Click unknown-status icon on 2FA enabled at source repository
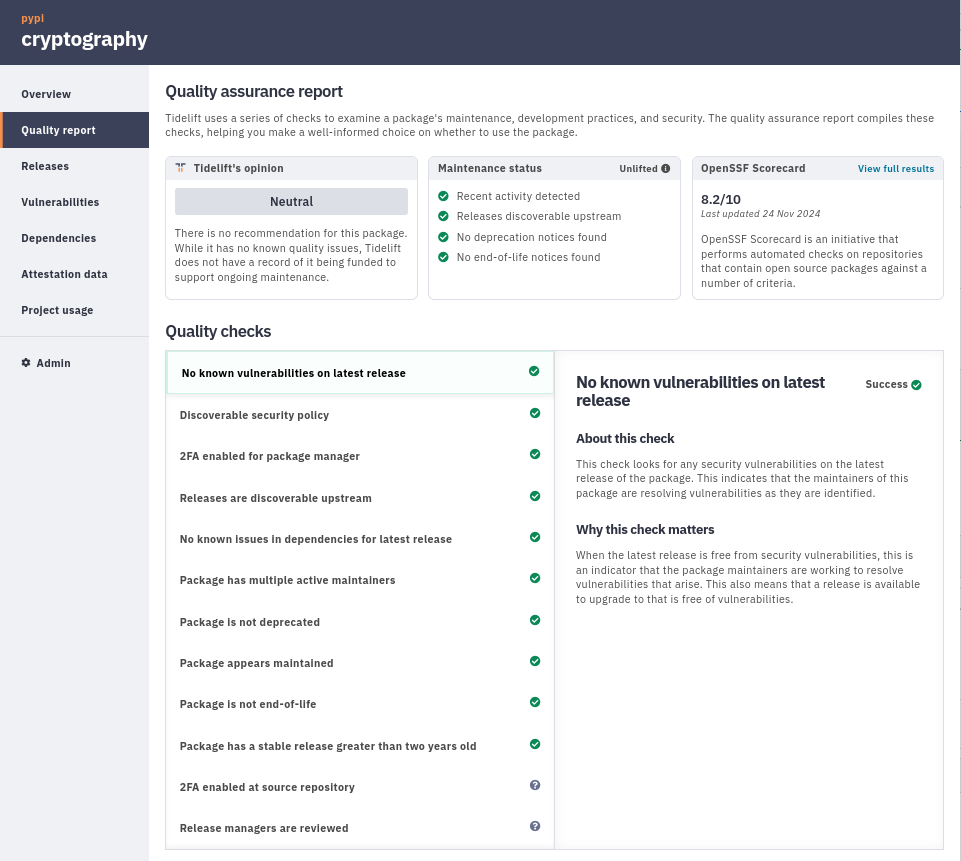Viewport: 961px width, 861px height. tap(535, 785)
